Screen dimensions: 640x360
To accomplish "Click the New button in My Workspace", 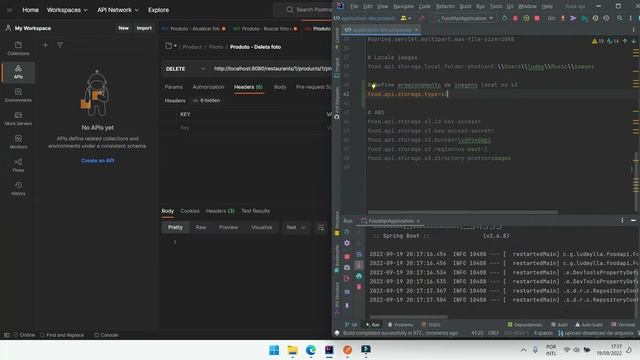I will 124,28.
